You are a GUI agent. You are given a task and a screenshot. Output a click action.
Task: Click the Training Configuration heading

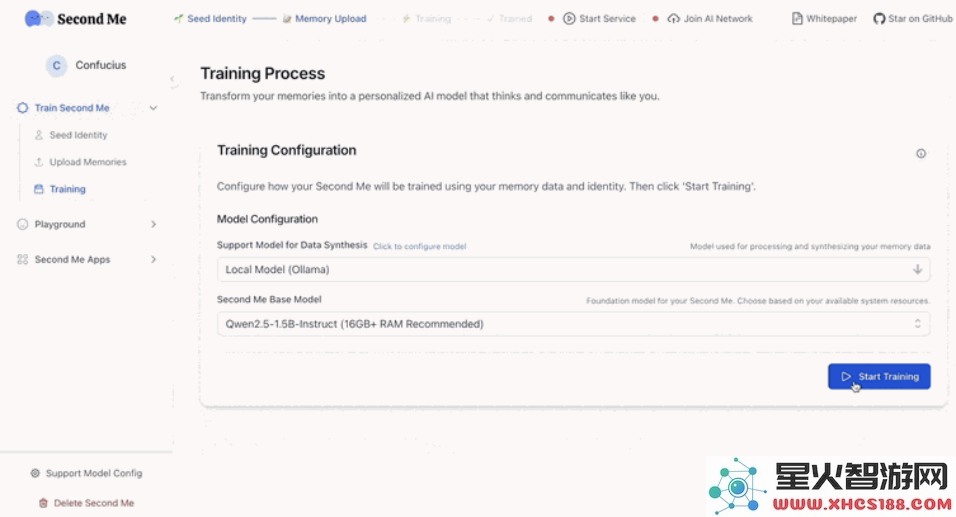click(287, 150)
